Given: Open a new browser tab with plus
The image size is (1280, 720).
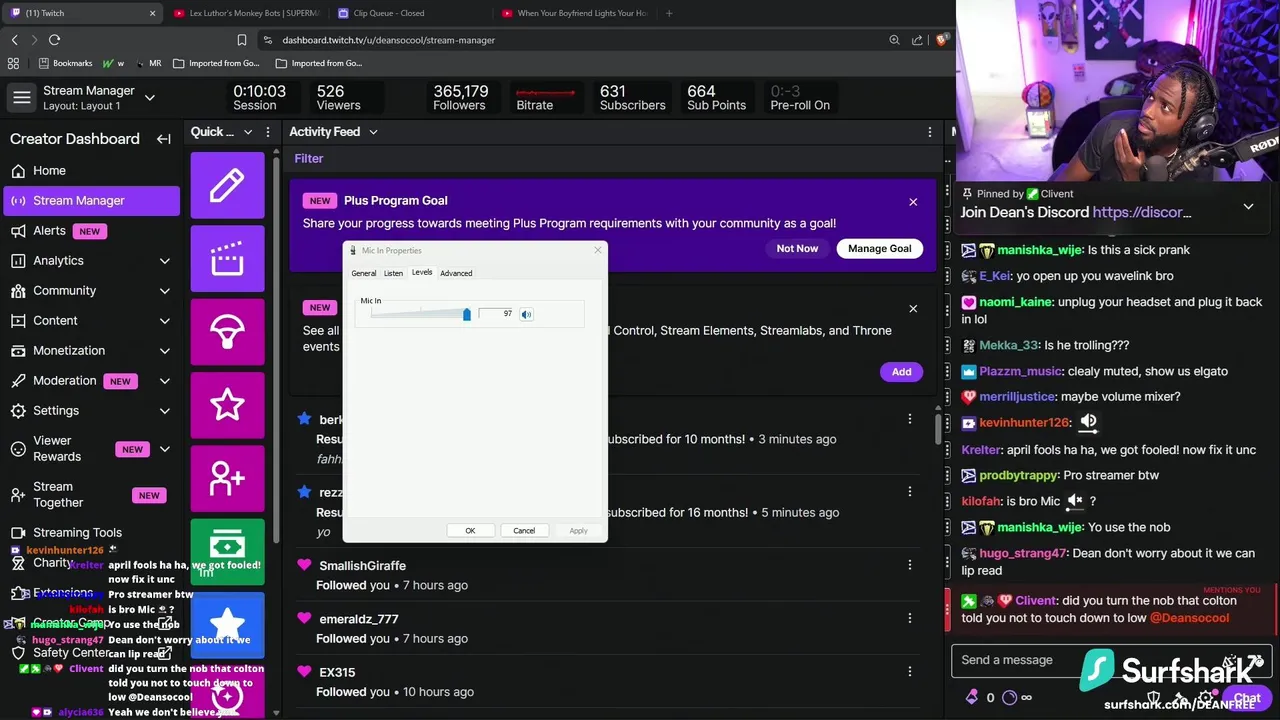Looking at the screenshot, I should tap(669, 13).
